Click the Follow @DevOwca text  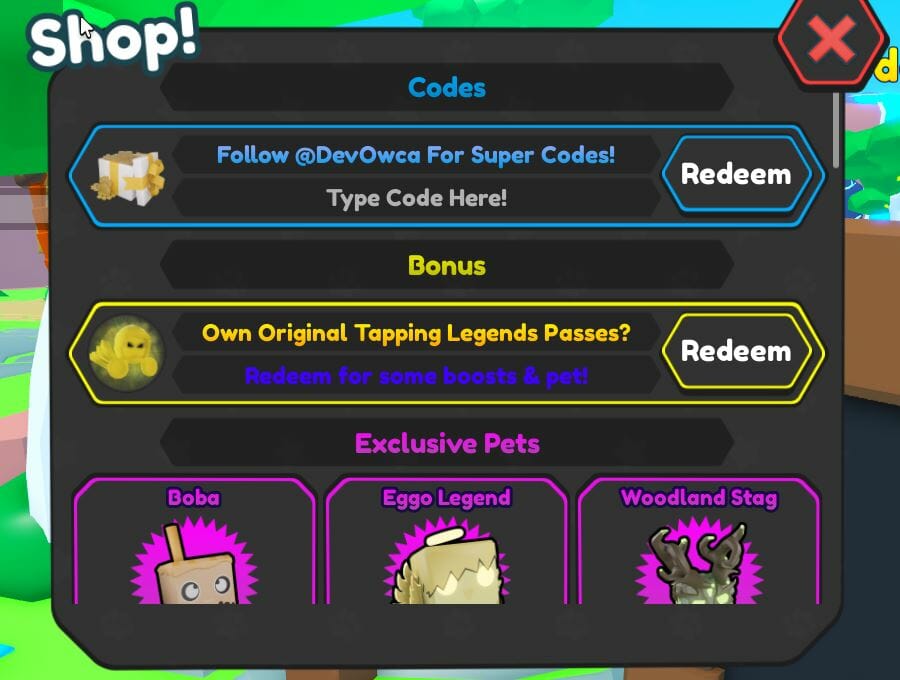coord(416,155)
